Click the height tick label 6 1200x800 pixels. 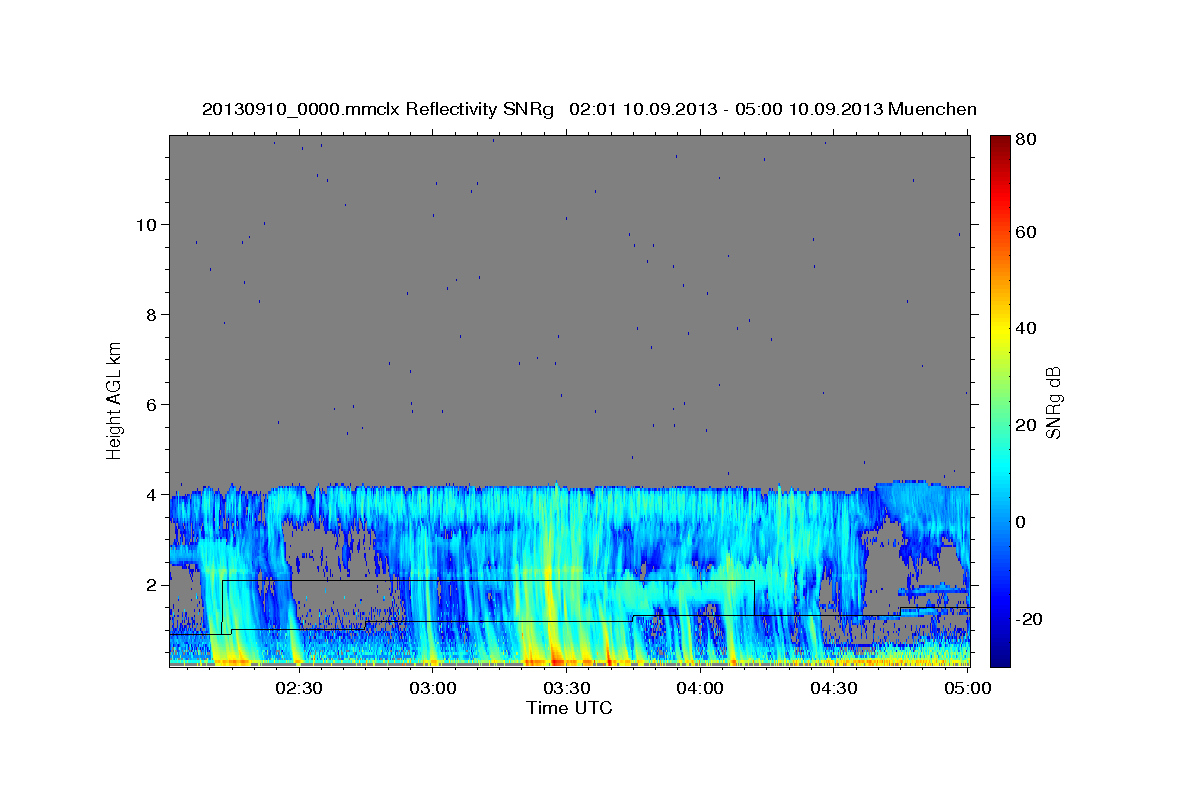151,404
